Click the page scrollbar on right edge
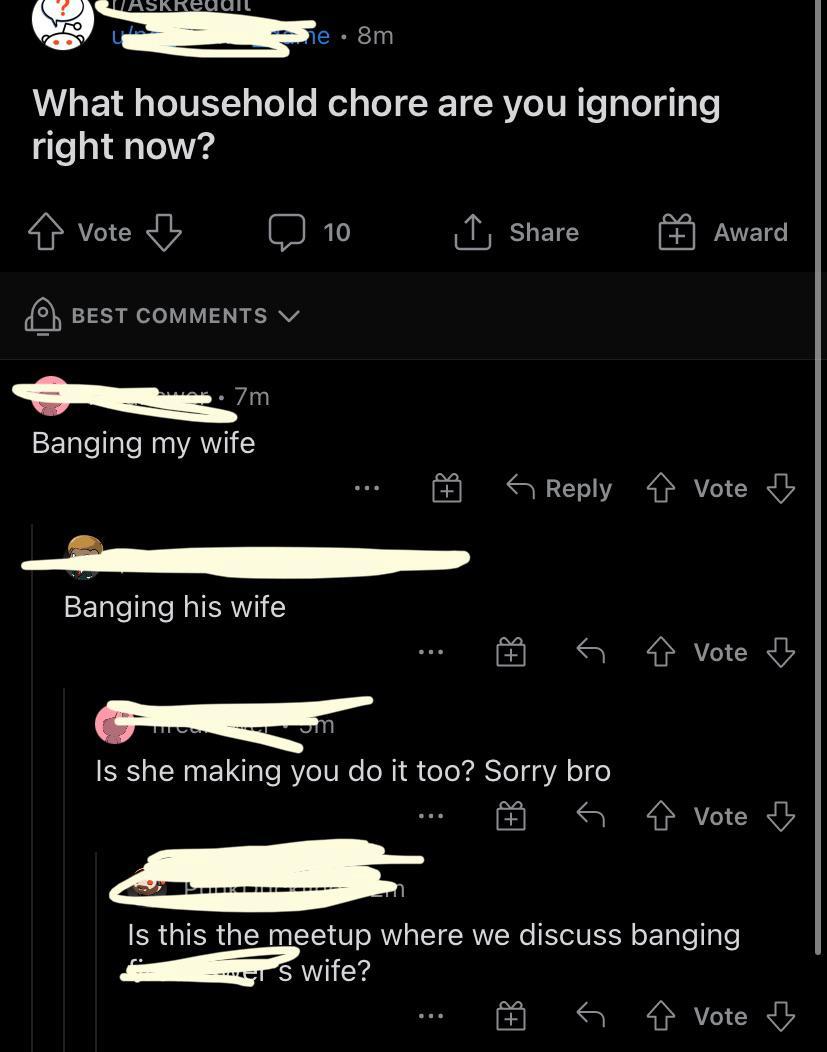Image resolution: width=827 pixels, height=1052 pixels. (x=818, y=476)
